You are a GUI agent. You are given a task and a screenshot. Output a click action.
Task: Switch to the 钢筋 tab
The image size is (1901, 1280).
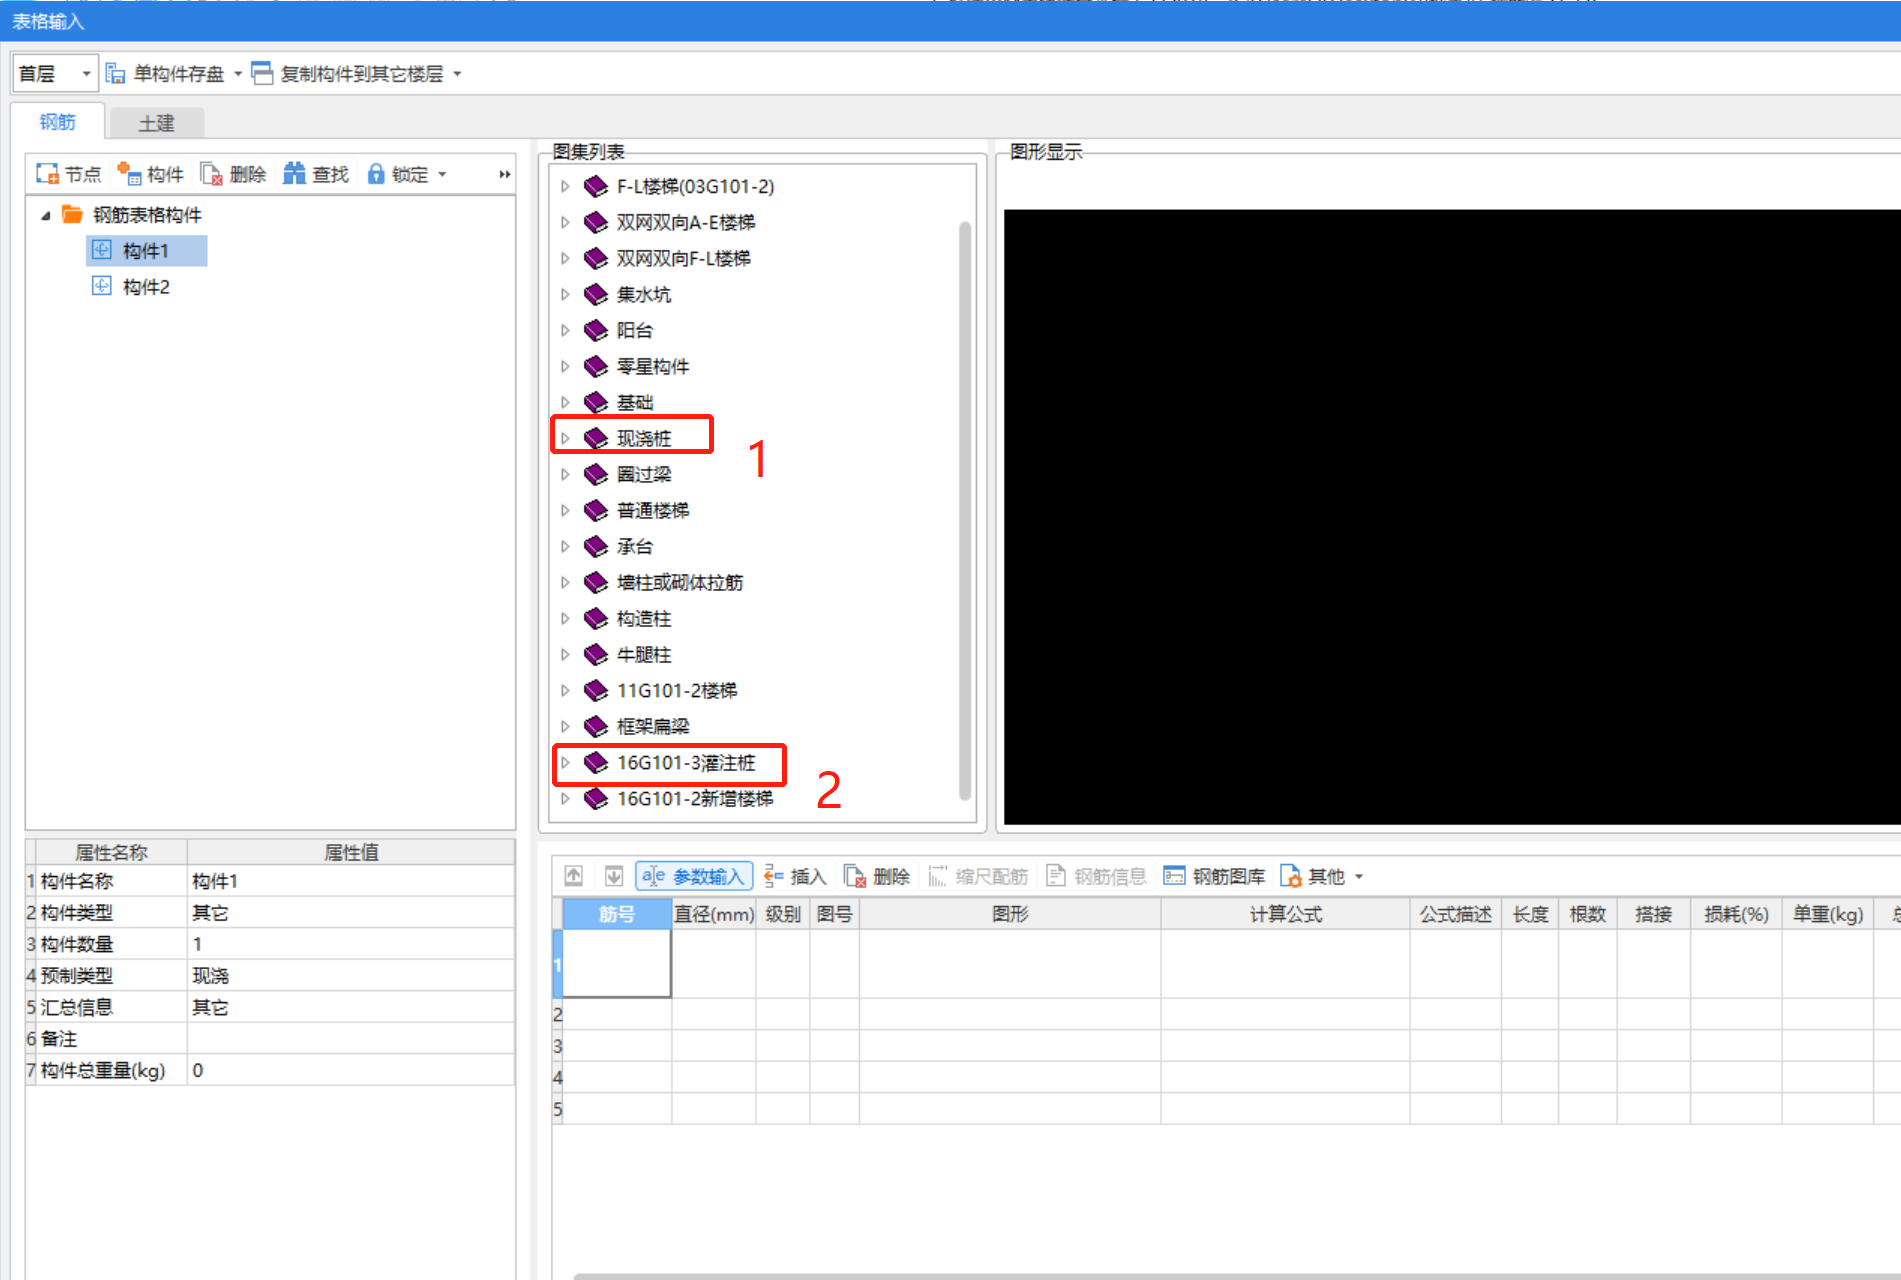point(57,121)
